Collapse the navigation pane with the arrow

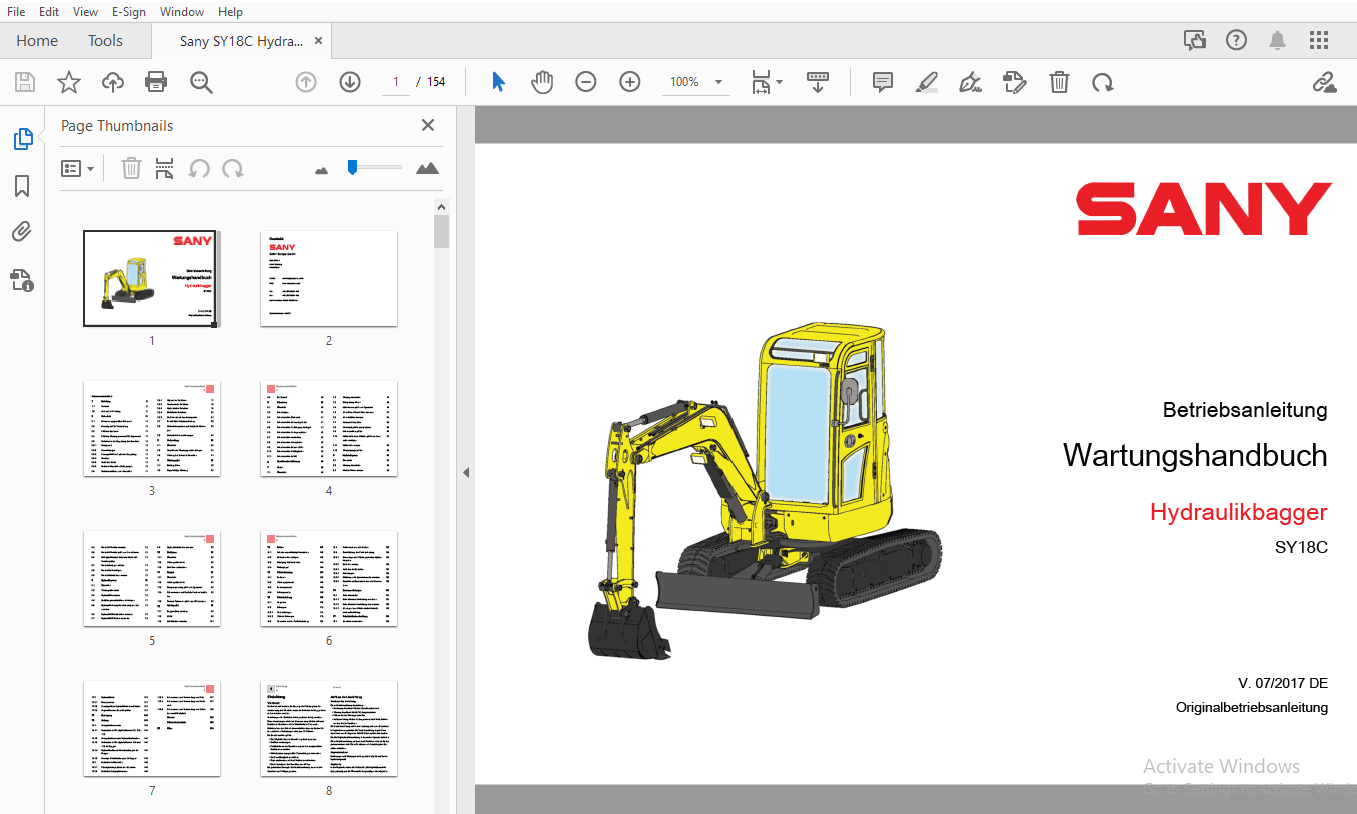pos(465,473)
